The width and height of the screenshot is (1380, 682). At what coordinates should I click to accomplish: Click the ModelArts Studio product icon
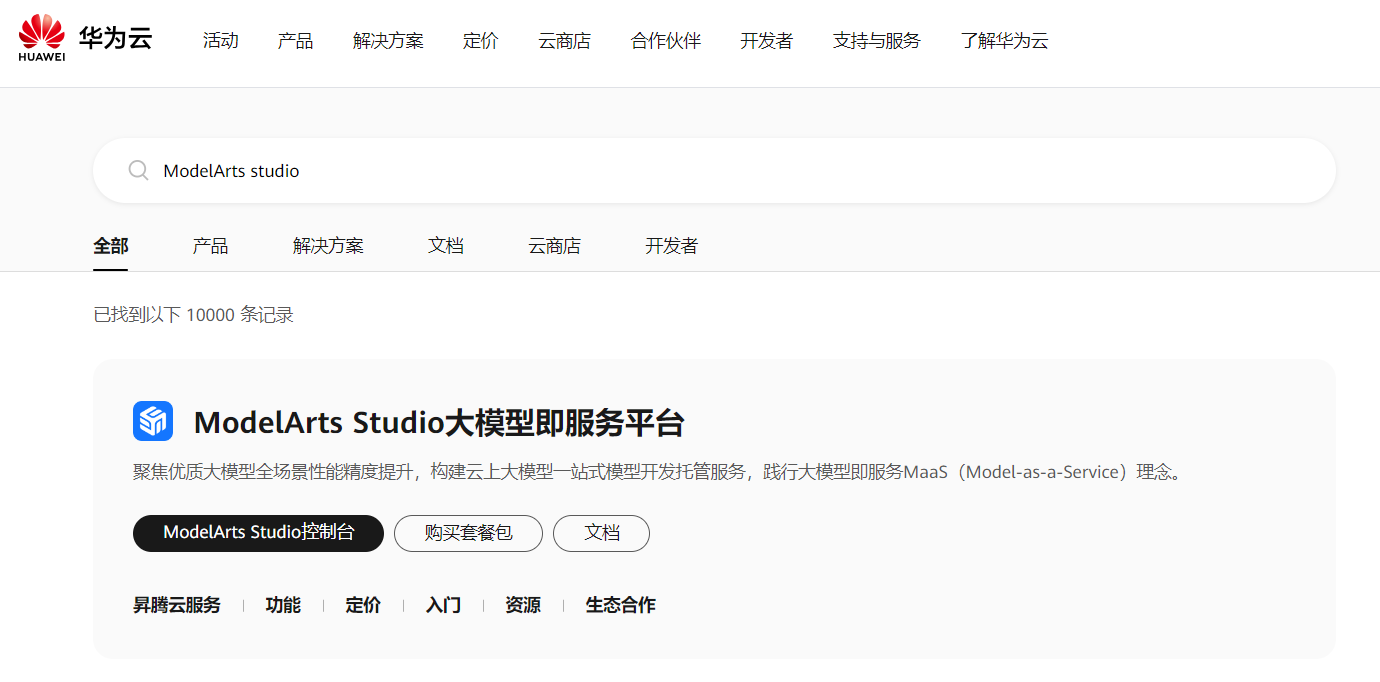(x=153, y=422)
